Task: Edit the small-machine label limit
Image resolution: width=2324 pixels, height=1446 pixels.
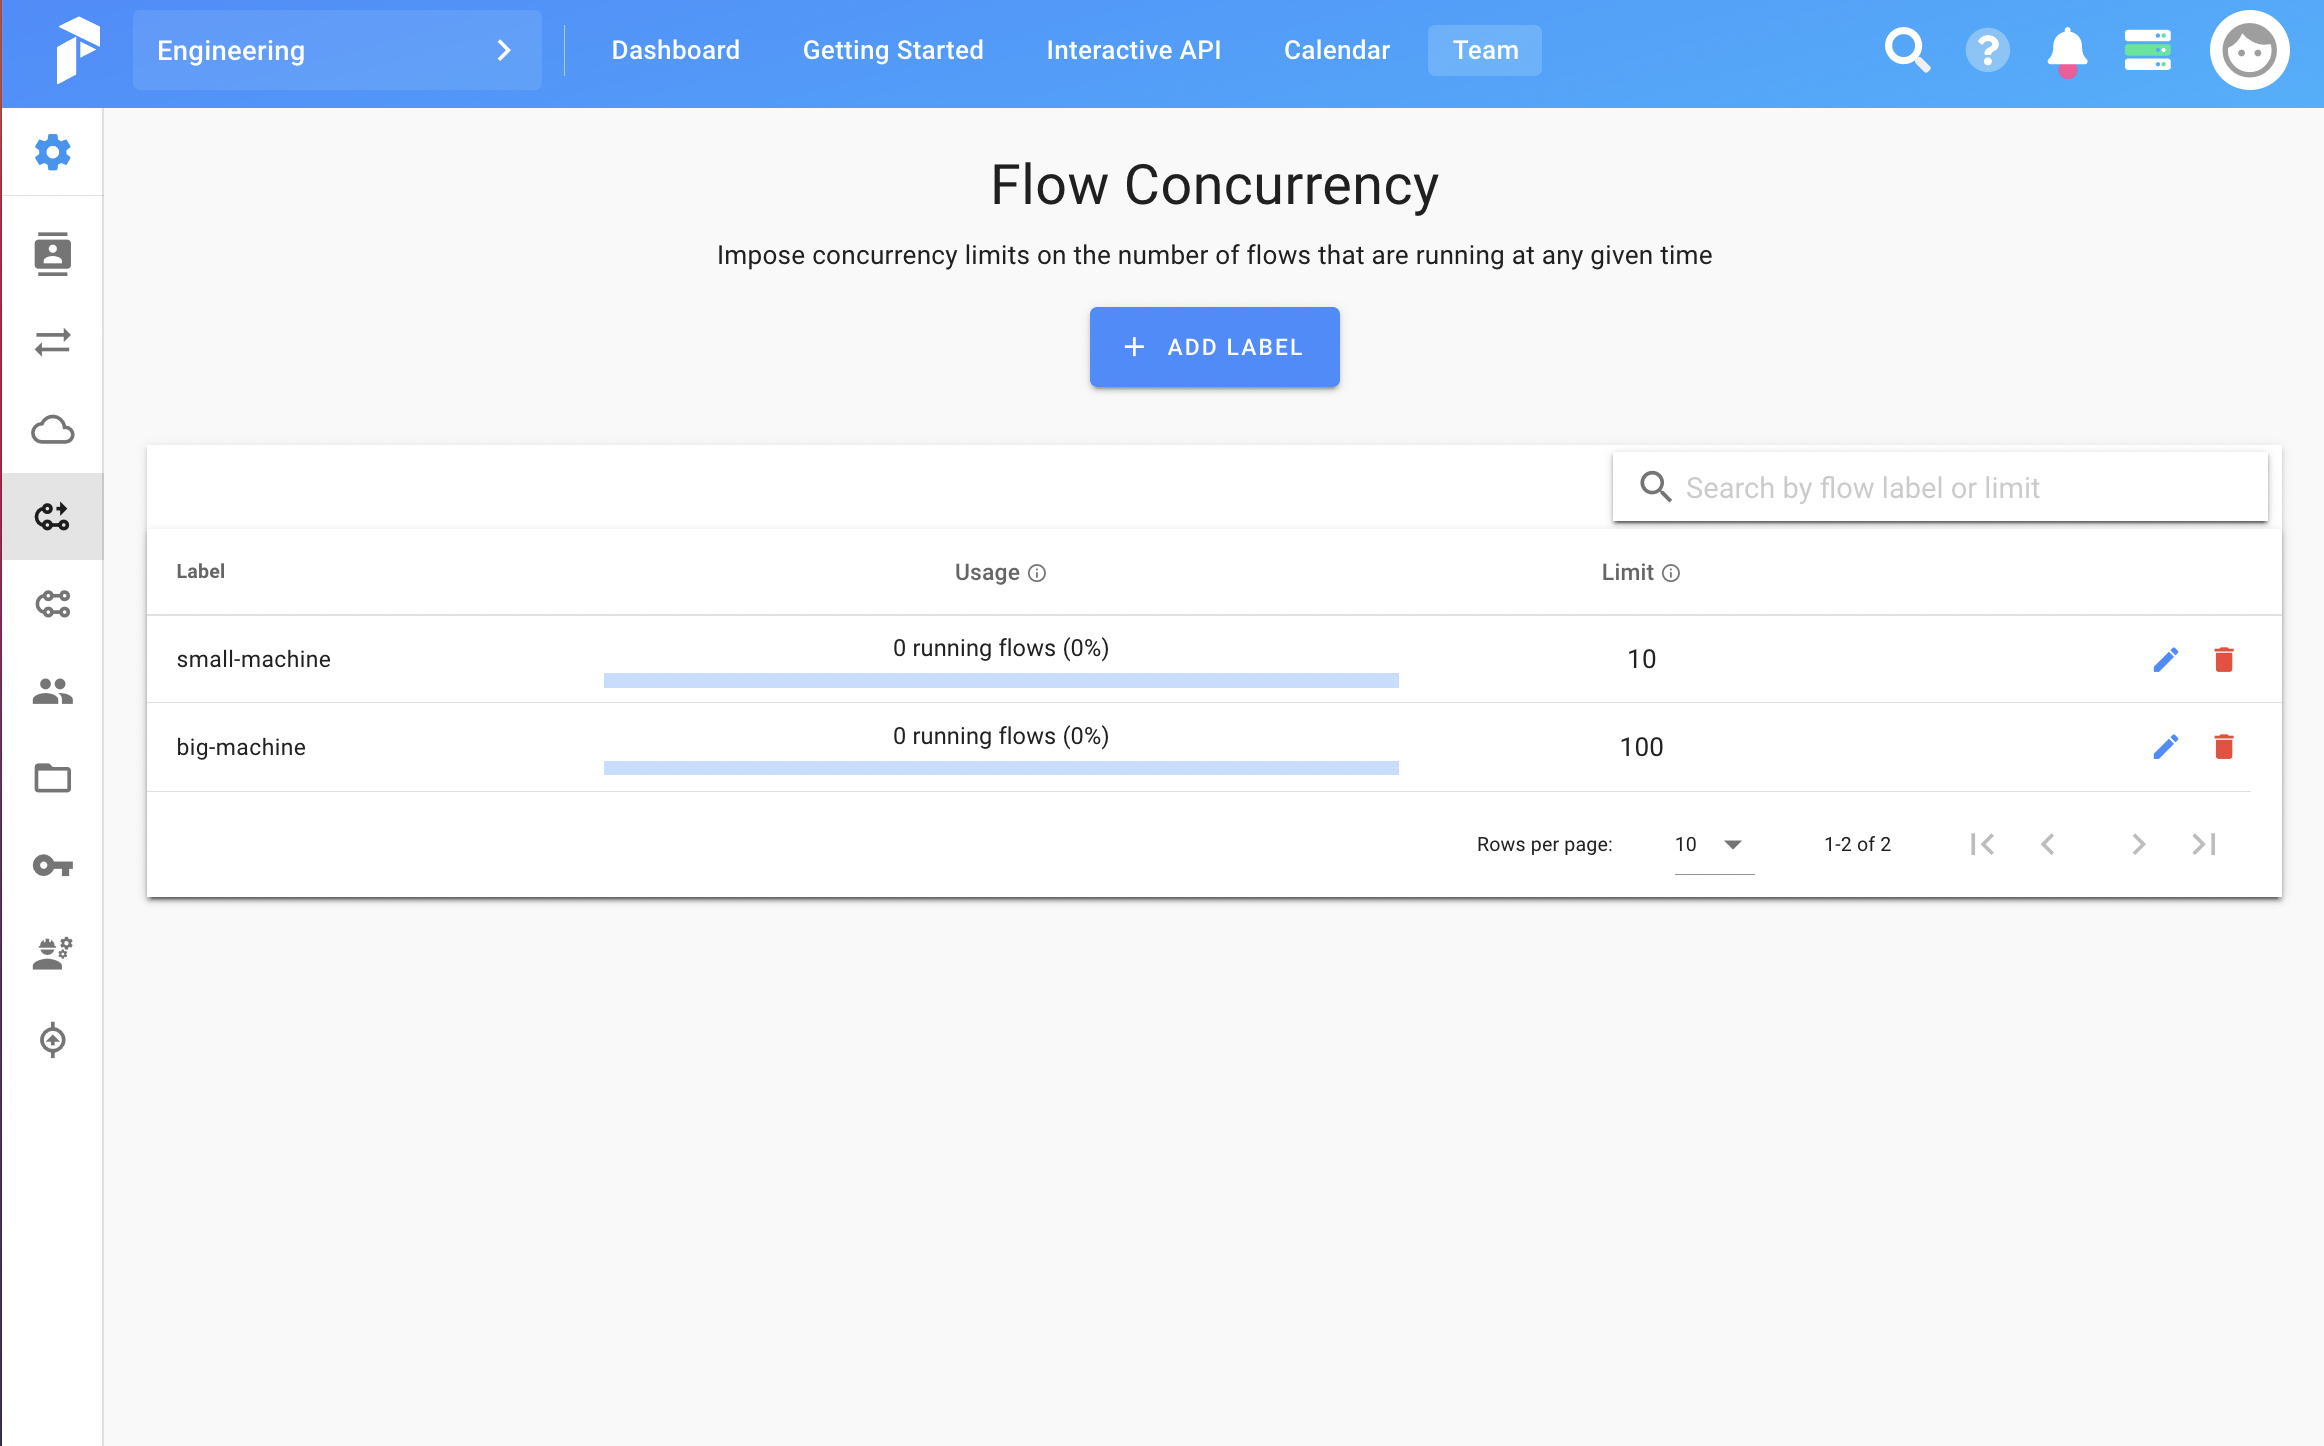Action: click(x=2165, y=660)
